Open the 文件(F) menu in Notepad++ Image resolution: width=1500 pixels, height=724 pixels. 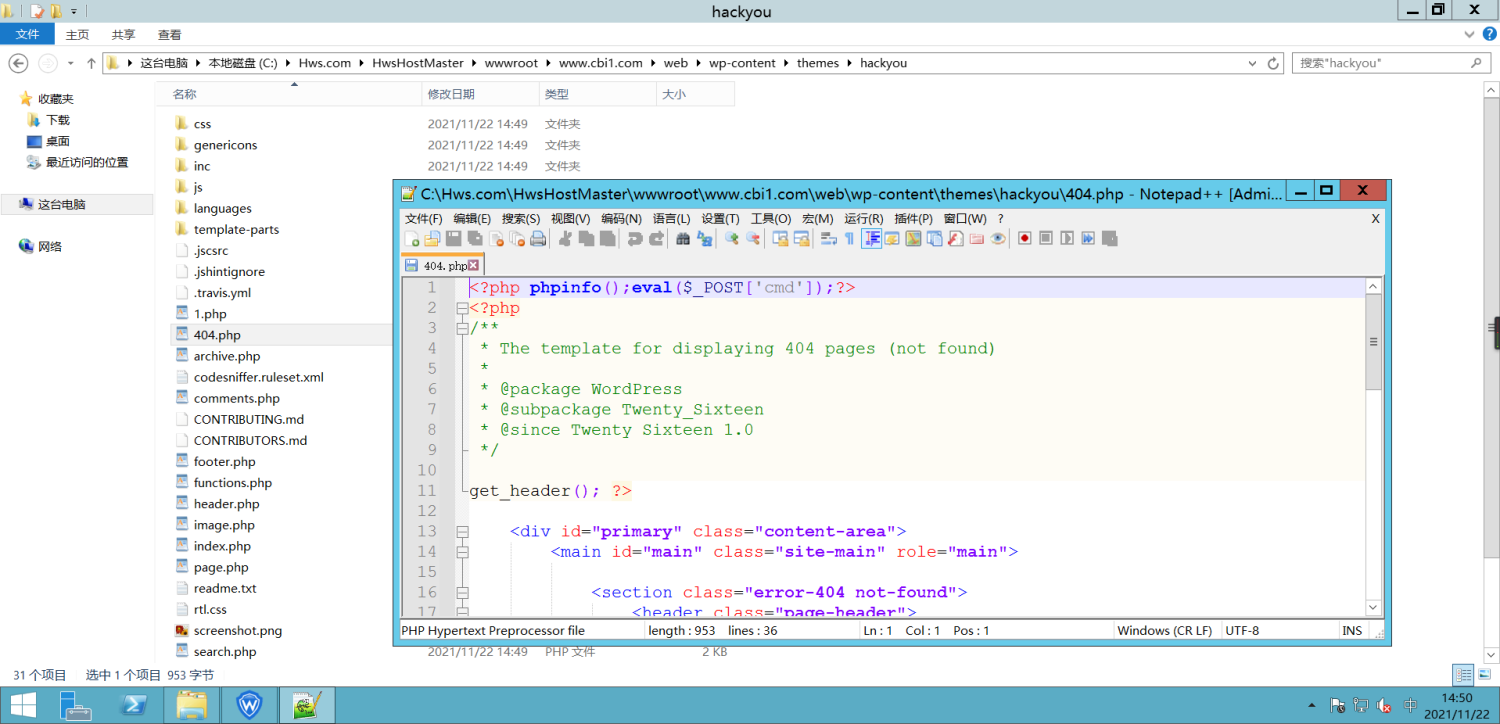point(423,218)
